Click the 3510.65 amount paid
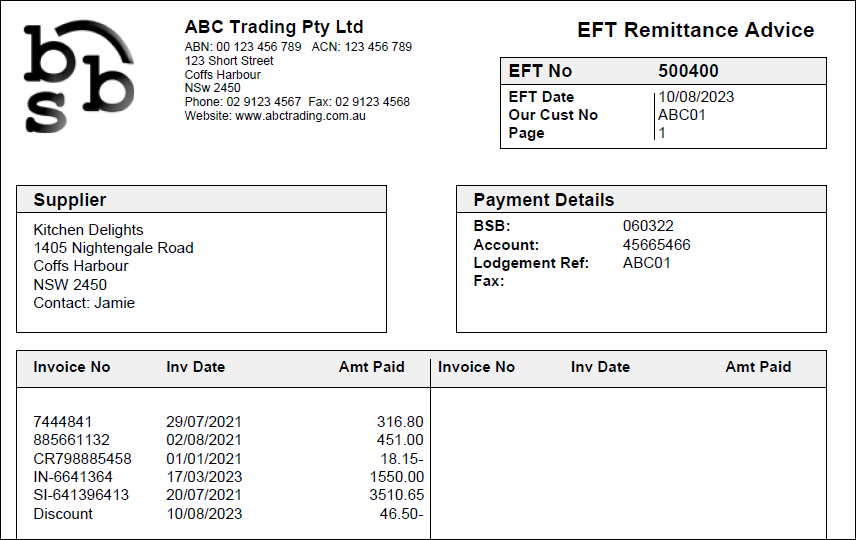Image resolution: width=857 pixels, height=540 pixels. tap(396, 495)
